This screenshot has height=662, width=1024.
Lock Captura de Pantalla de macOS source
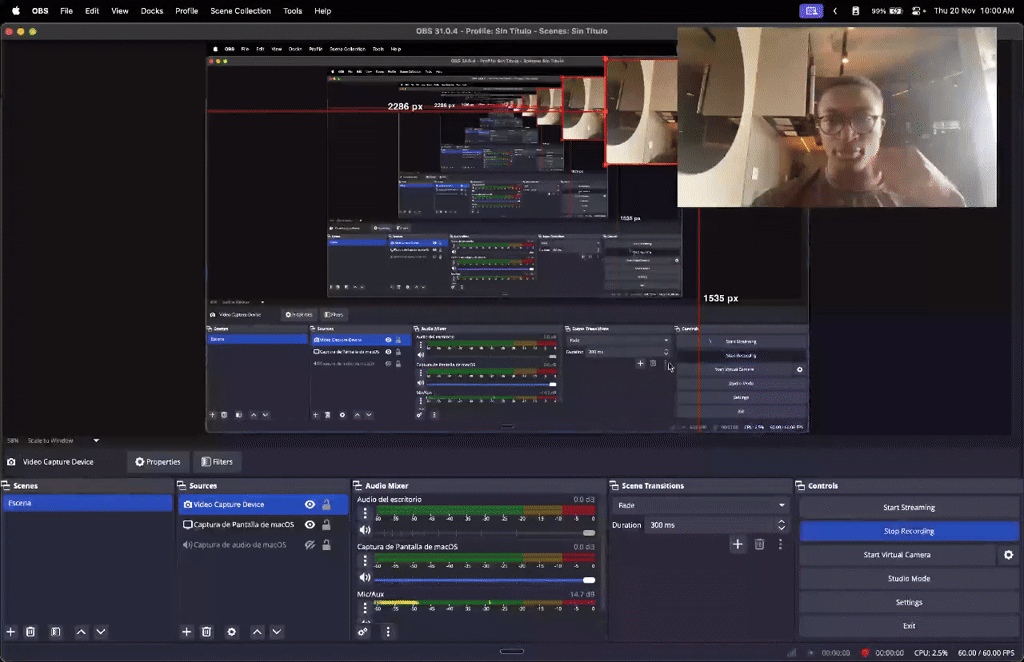pyautogui.click(x=327, y=524)
